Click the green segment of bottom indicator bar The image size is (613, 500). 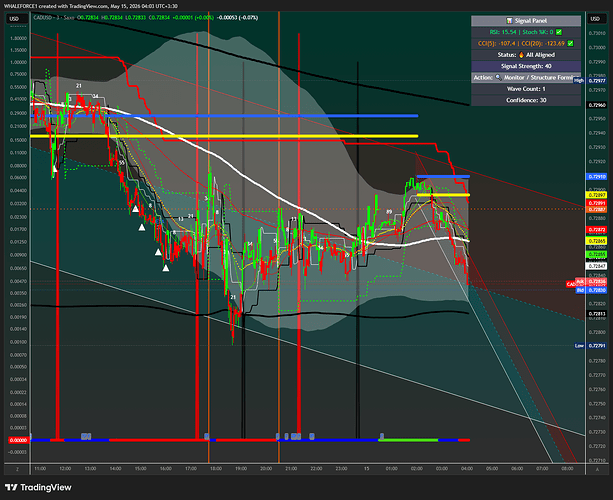(408, 440)
